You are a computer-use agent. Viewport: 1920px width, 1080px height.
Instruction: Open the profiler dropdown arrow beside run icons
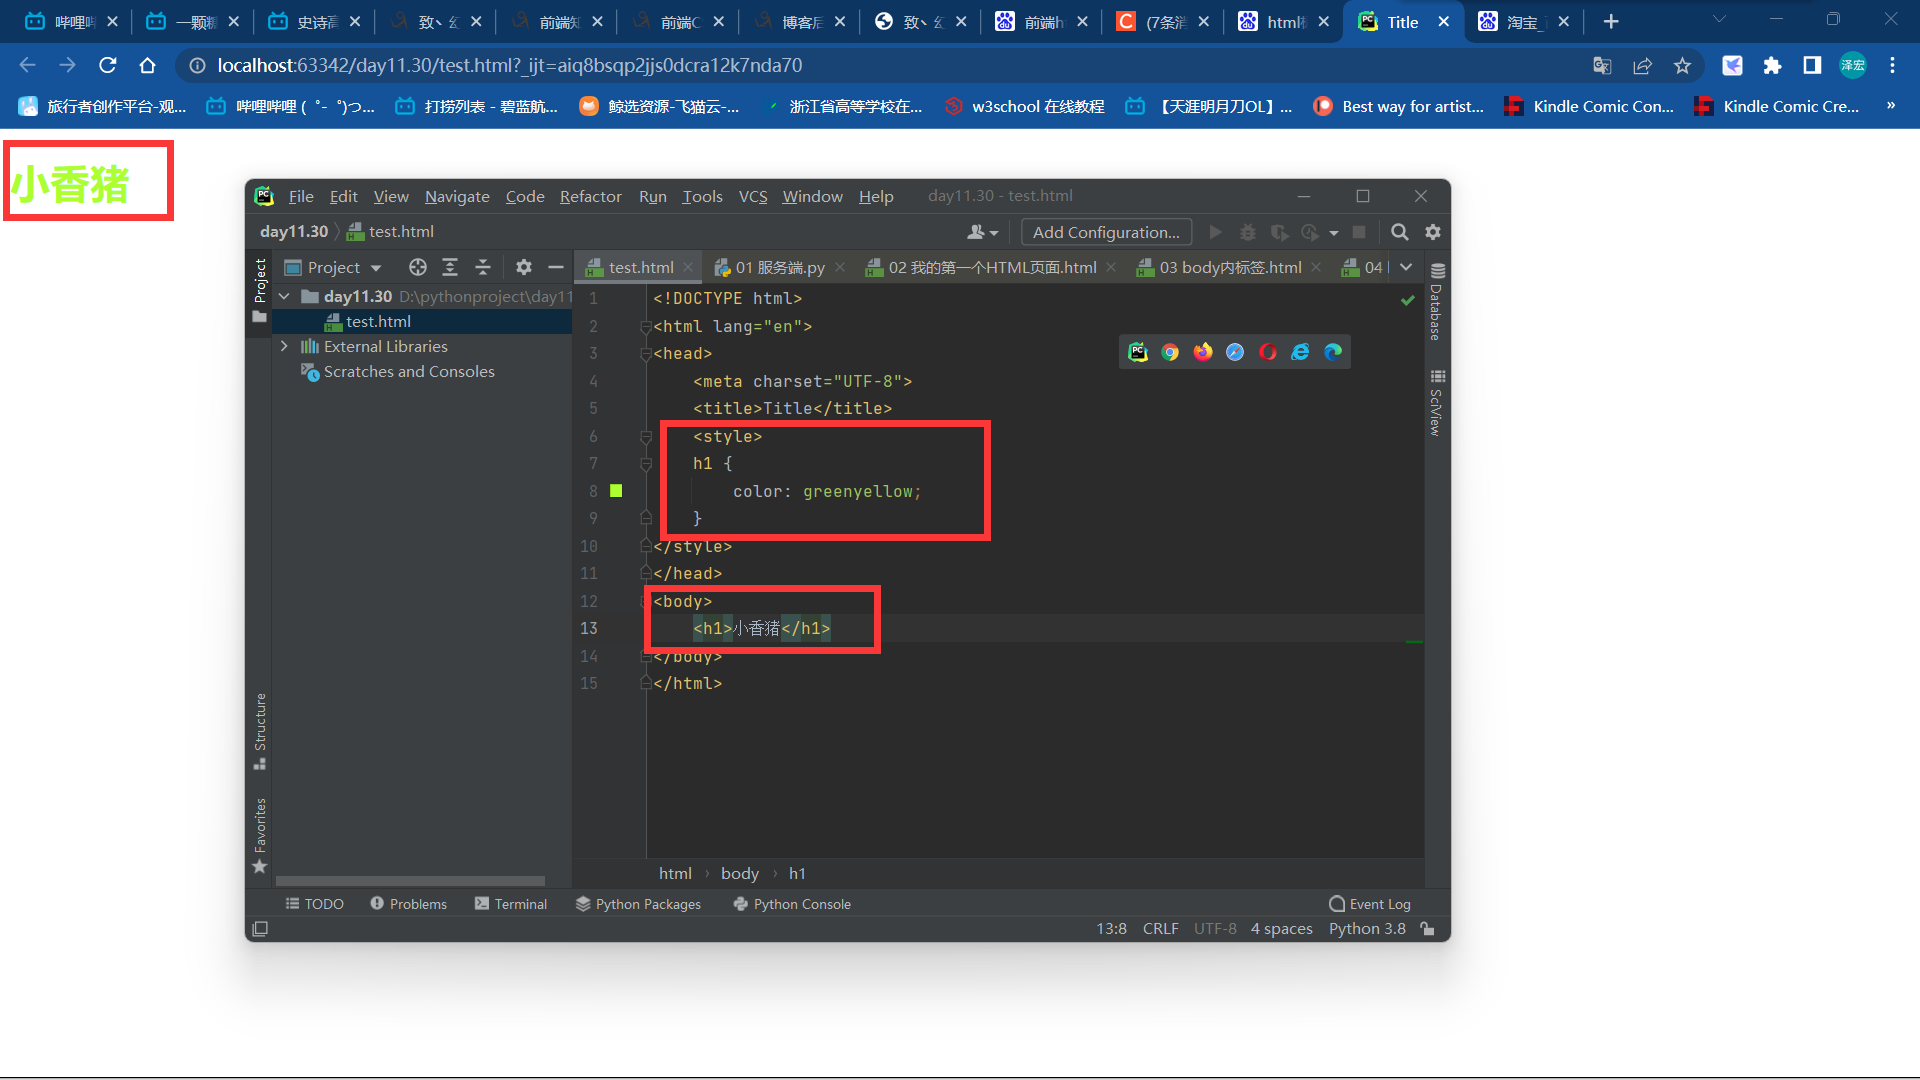point(1334,233)
